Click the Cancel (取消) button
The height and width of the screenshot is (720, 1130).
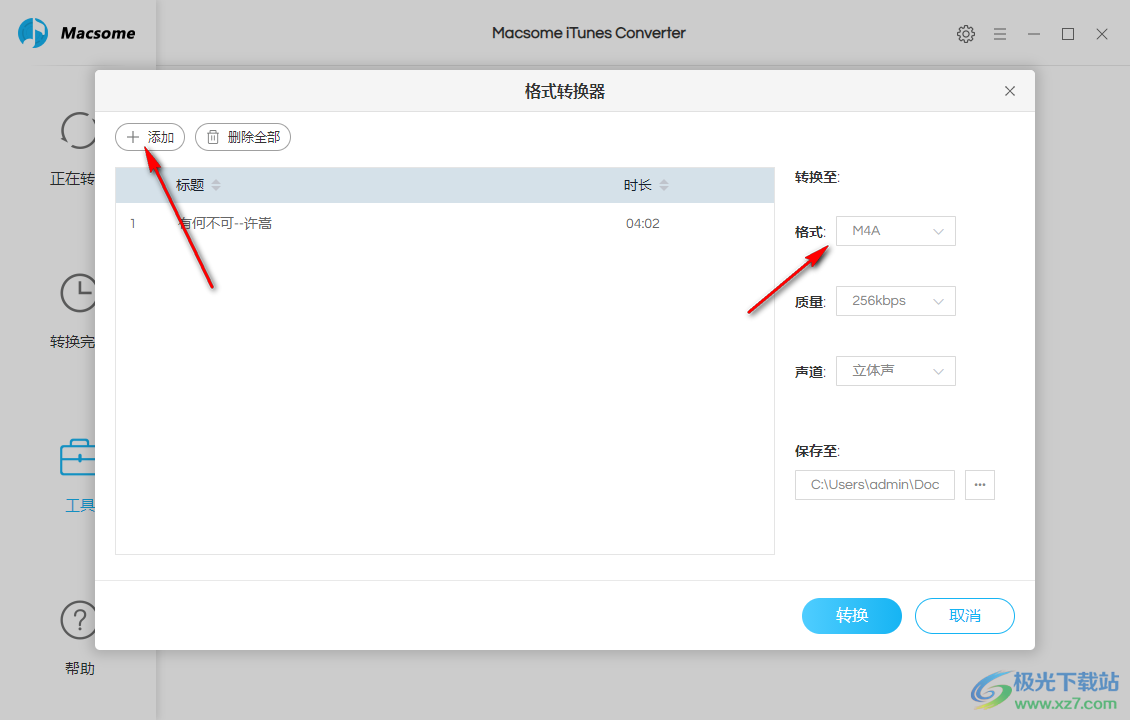pyautogui.click(x=965, y=615)
